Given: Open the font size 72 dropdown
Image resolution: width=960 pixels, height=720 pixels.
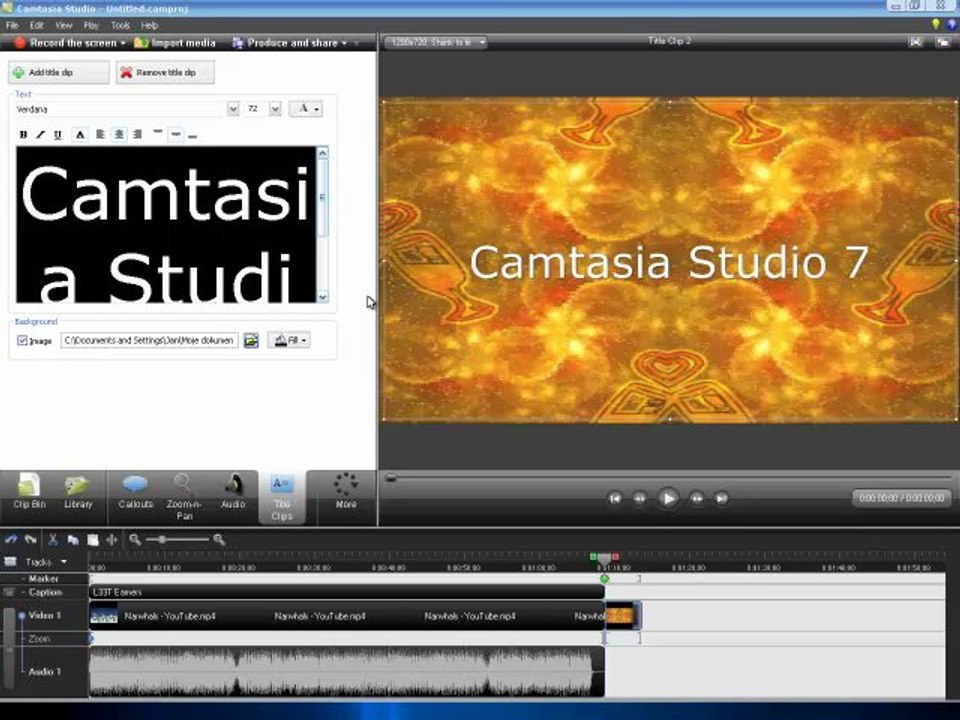Looking at the screenshot, I should click(276, 109).
